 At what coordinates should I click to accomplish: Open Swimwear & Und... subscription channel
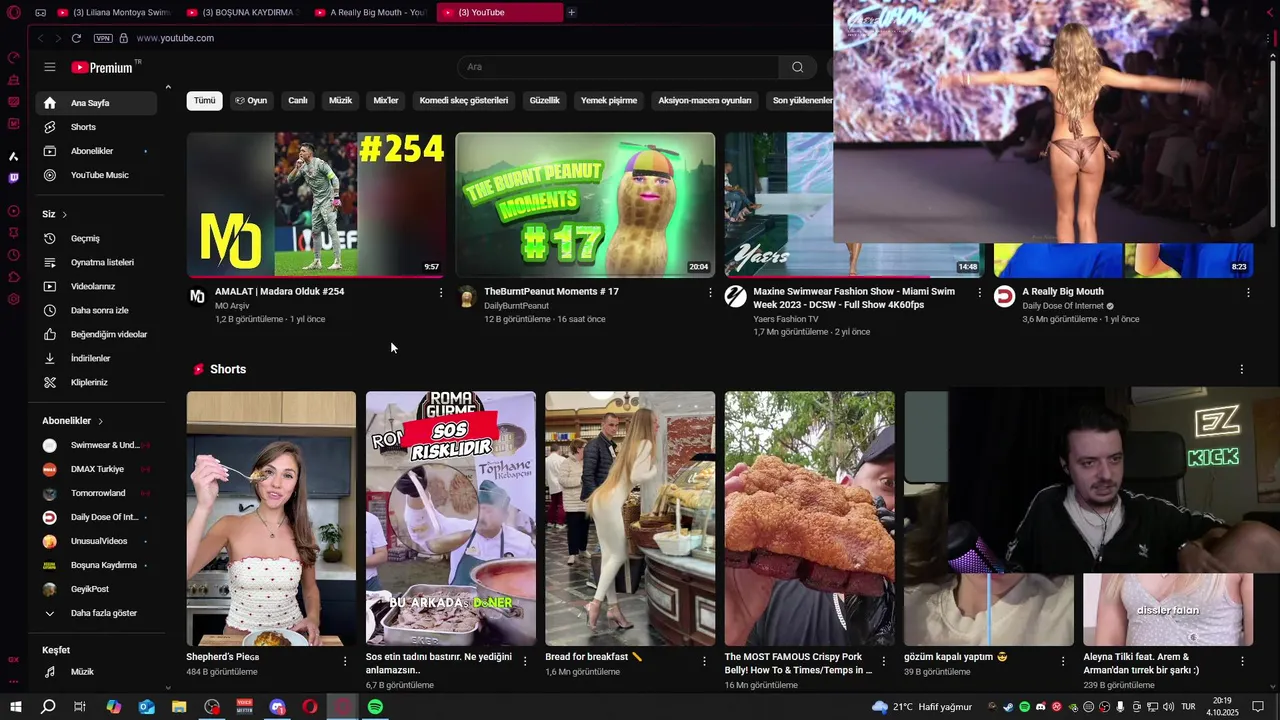(96, 445)
